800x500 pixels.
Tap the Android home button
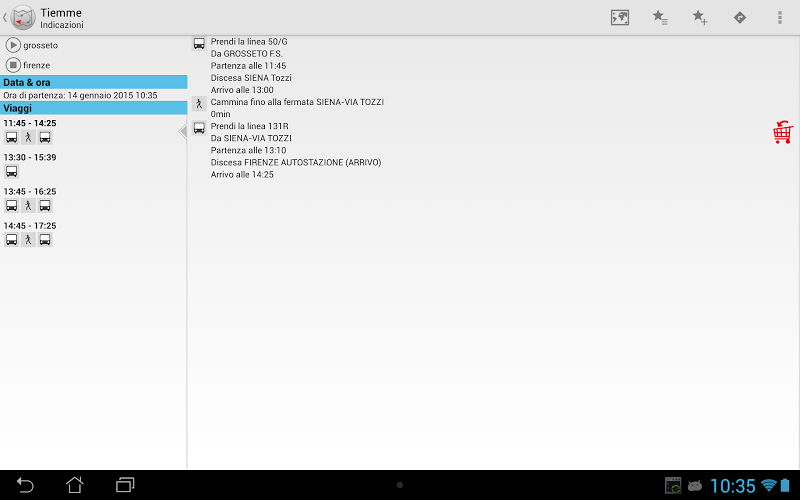click(74, 485)
